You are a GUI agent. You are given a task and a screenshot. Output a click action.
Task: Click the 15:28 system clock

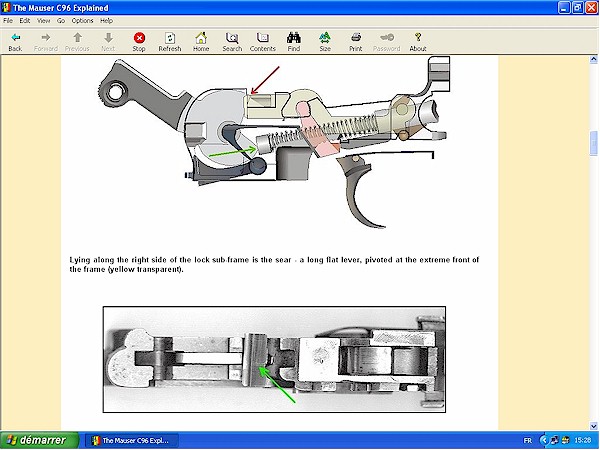coord(583,440)
